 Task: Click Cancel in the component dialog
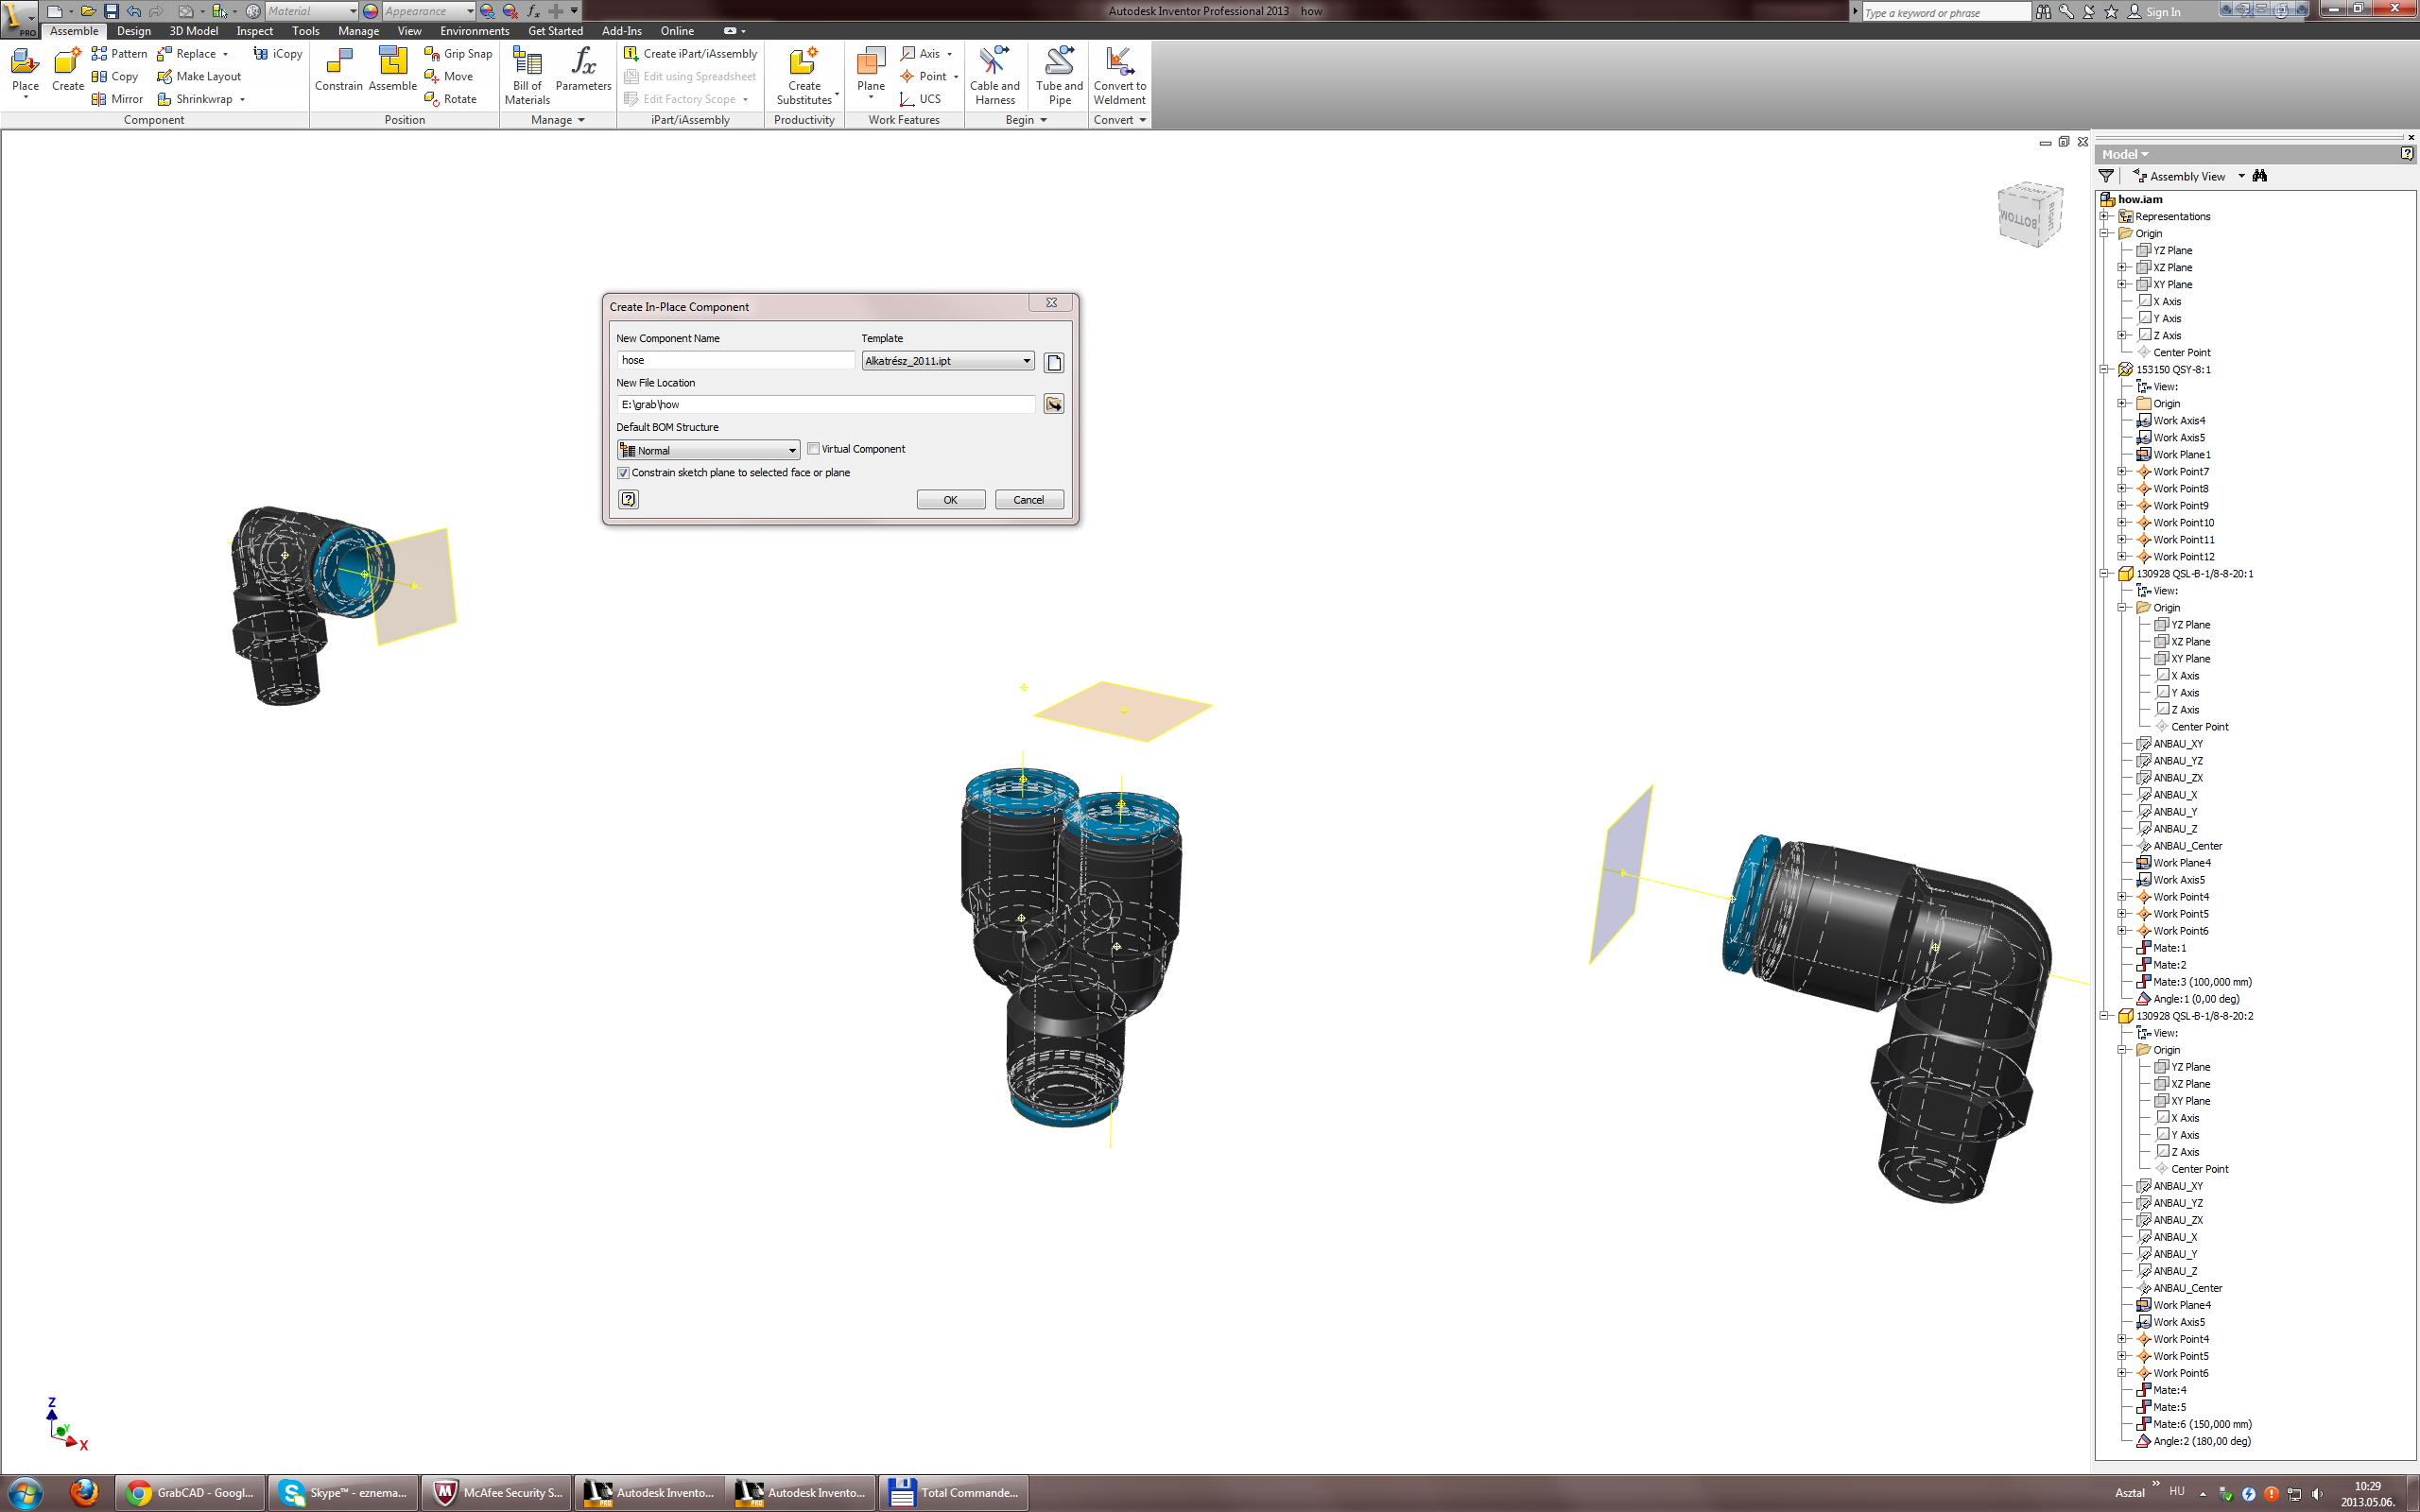[x=1028, y=500]
